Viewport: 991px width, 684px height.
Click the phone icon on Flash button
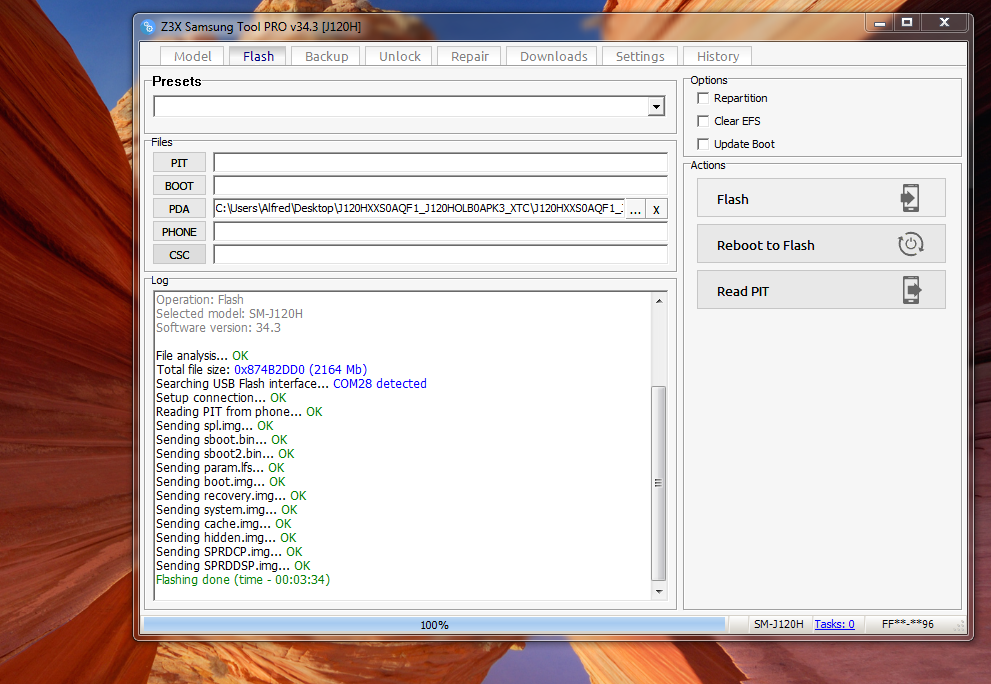click(909, 198)
